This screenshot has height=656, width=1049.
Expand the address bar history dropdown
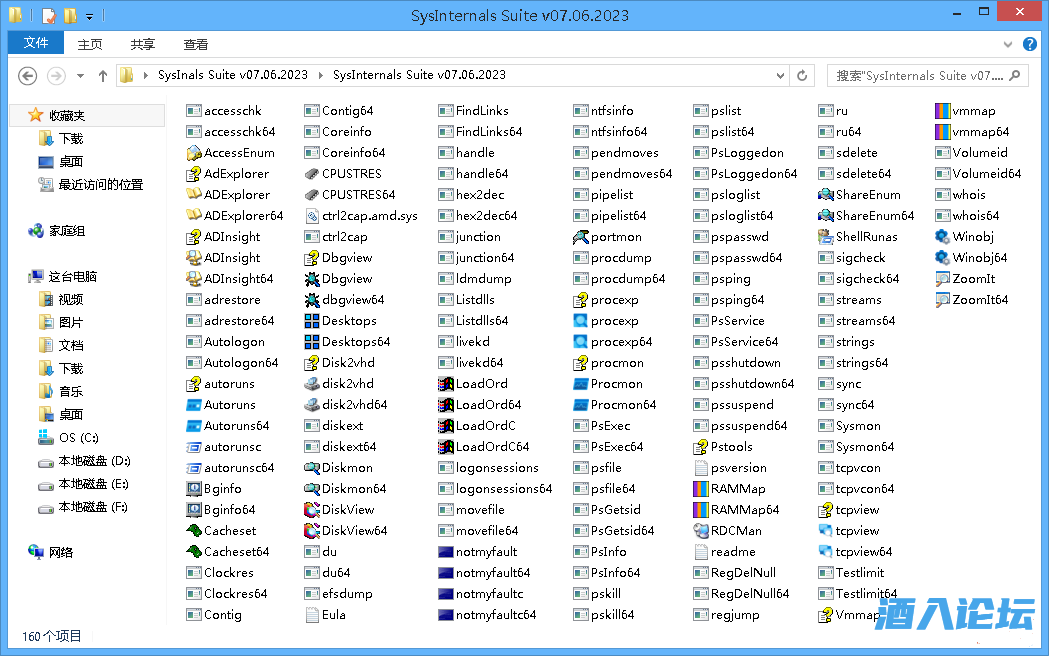781,75
